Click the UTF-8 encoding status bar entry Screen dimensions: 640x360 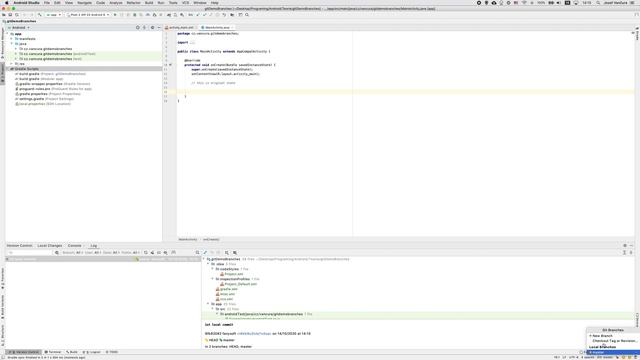click(572, 358)
